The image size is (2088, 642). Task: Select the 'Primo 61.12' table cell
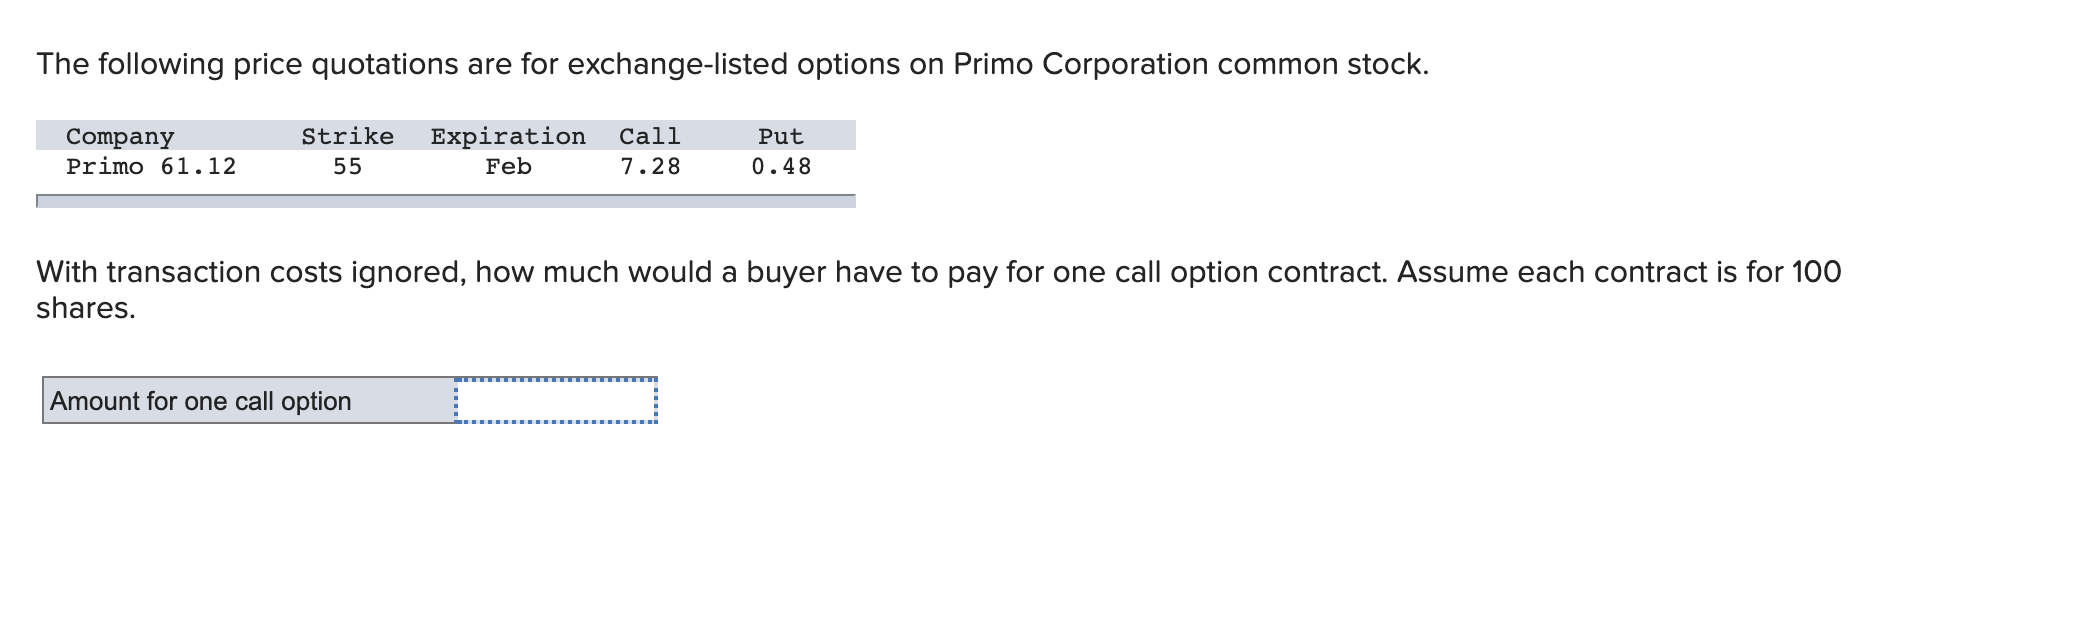click(x=151, y=167)
